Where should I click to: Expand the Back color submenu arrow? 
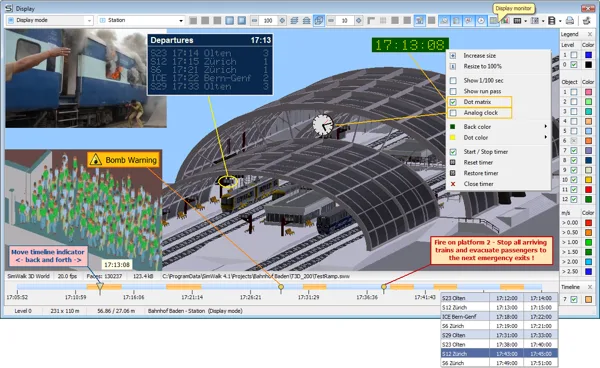pos(546,126)
